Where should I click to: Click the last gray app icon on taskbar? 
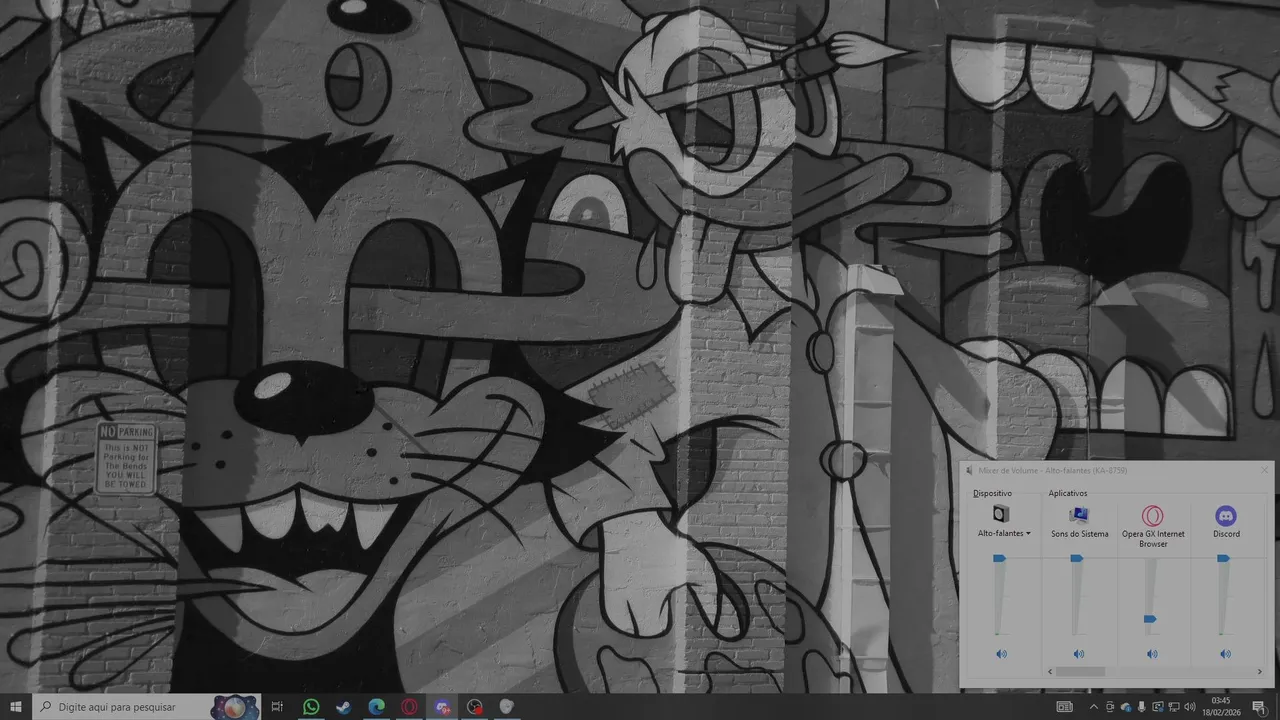tap(507, 707)
